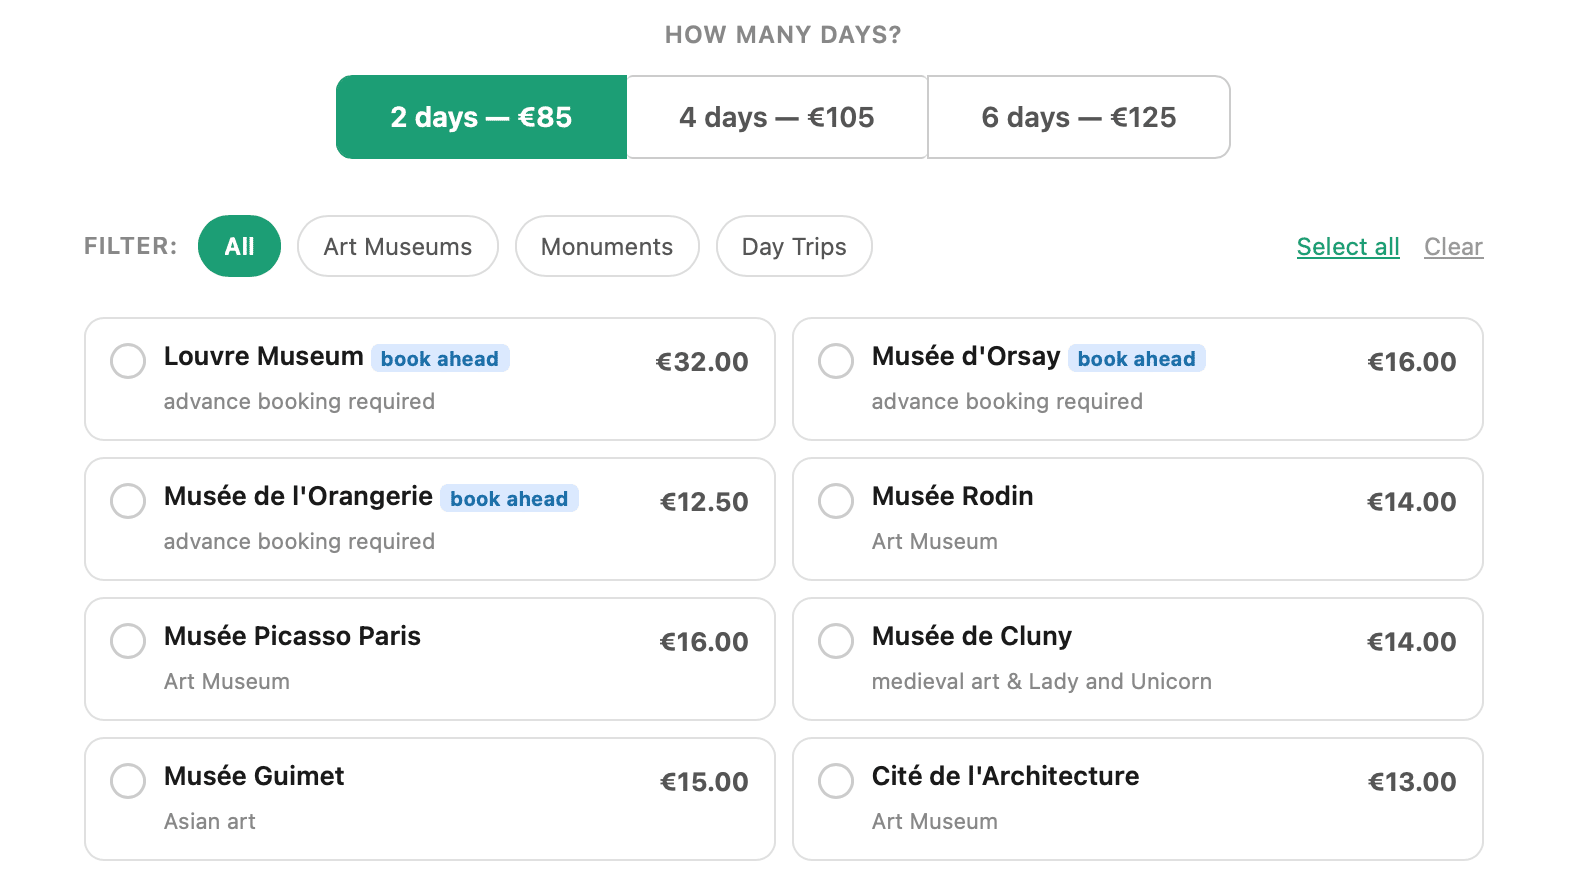1594x870 pixels.
Task: Select the 2 days €85 pass option
Action: click(481, 117)
